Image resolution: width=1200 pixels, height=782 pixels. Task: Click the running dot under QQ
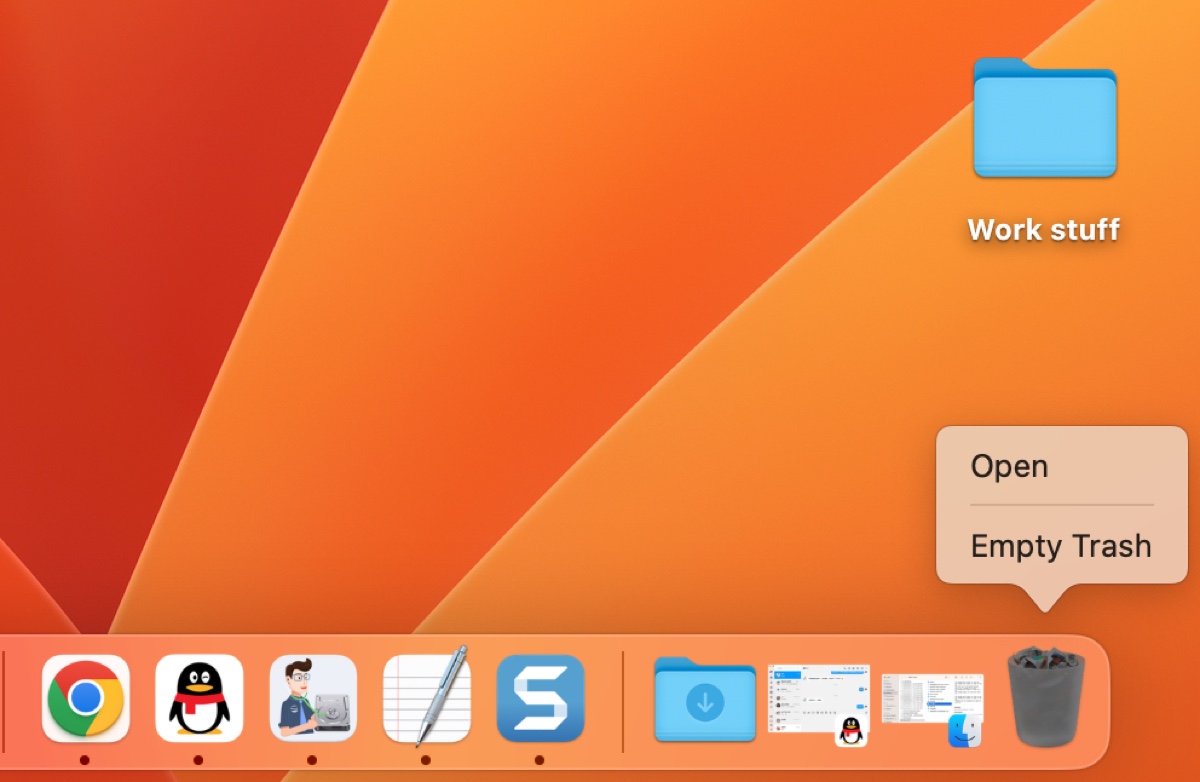[199, 760]
